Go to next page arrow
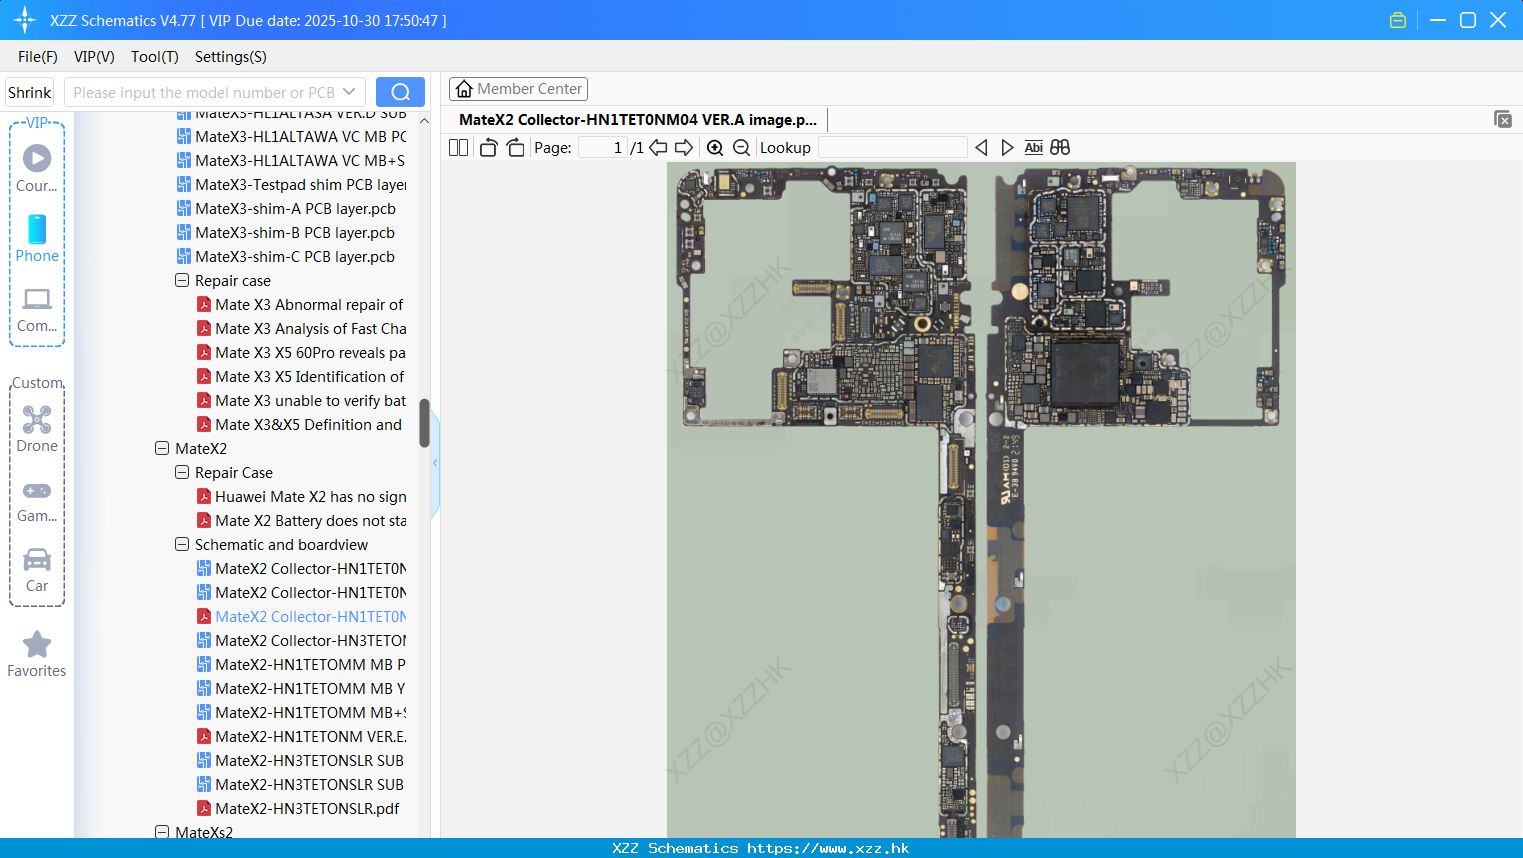This screenshot has height=858, width=1523. click(684, 148)
